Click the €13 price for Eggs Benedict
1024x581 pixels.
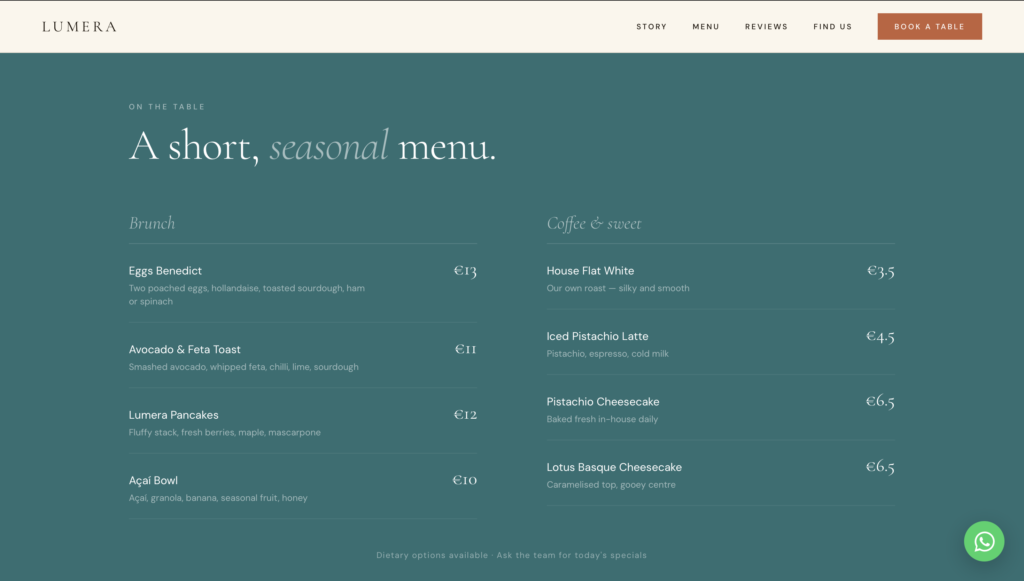tap(465, 270)
